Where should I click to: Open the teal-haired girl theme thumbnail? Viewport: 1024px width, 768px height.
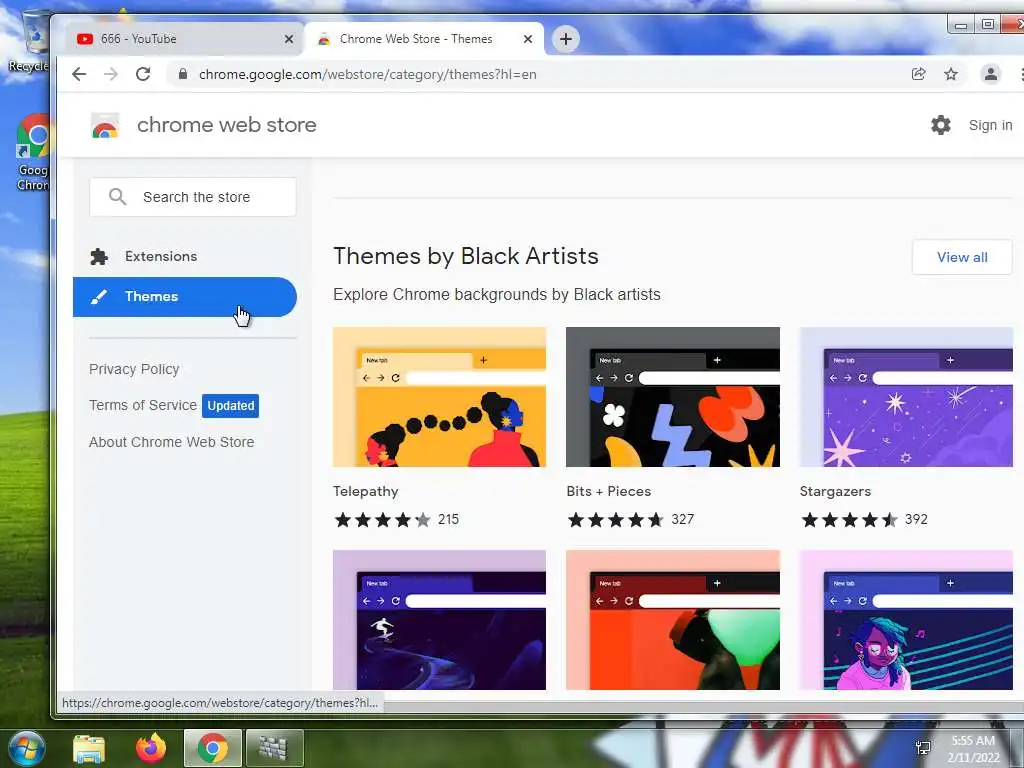coord(906,620)
